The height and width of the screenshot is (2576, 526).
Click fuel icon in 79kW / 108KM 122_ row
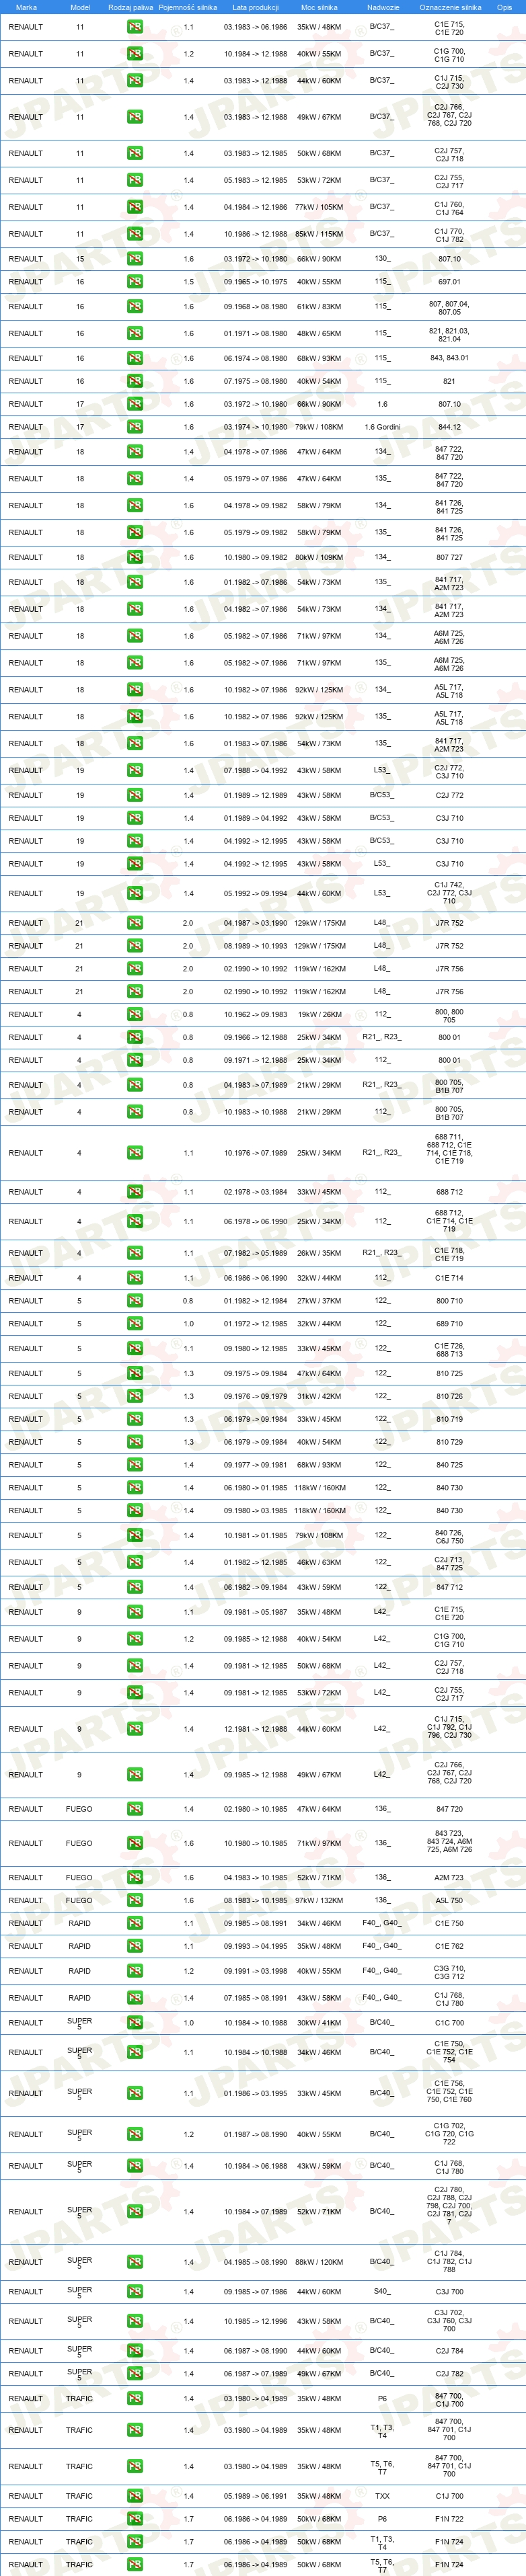134,1535
